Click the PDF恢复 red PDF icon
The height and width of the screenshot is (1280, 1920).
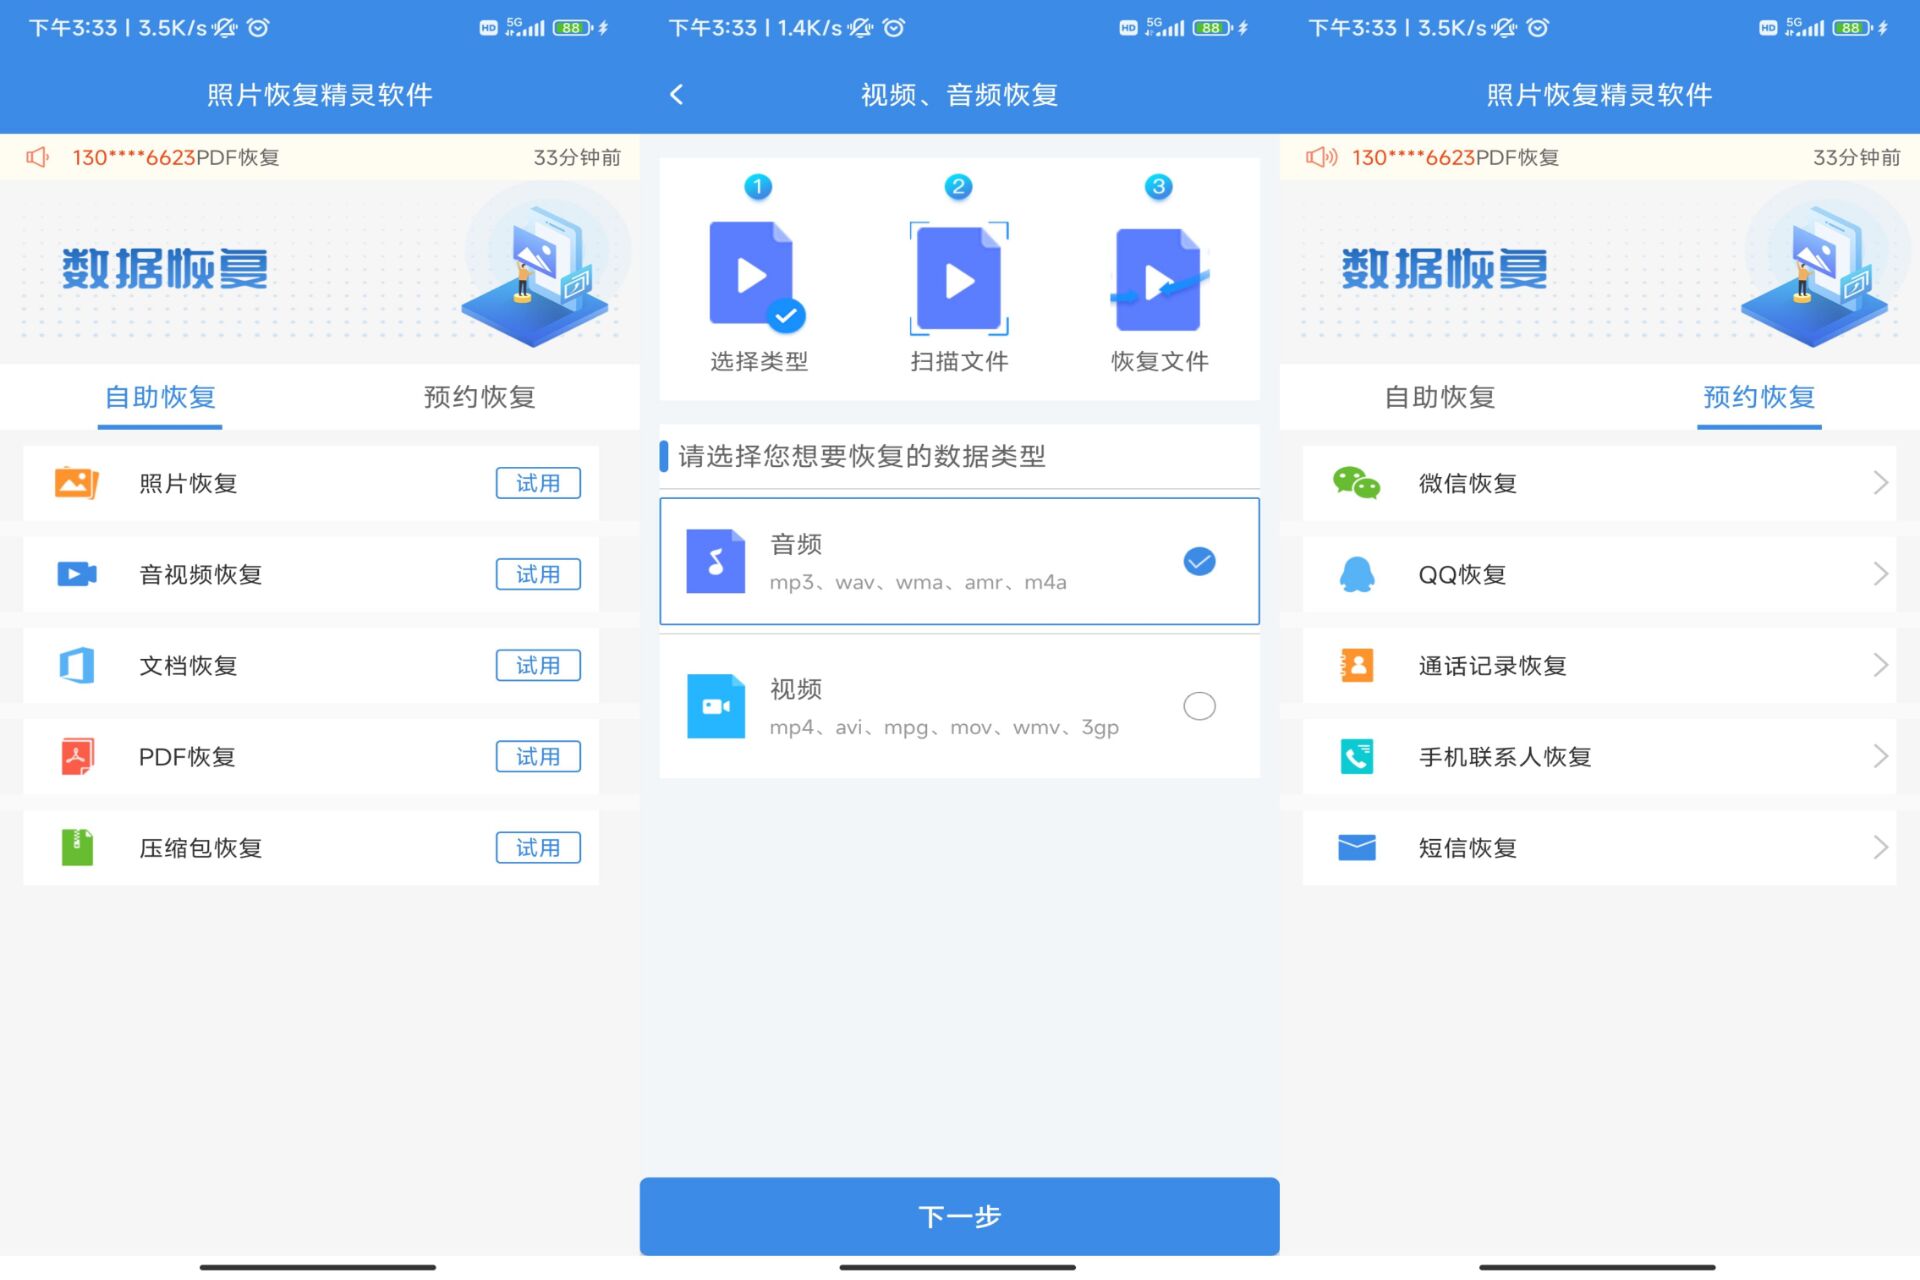pyautogui.click(x=76, y=757)
